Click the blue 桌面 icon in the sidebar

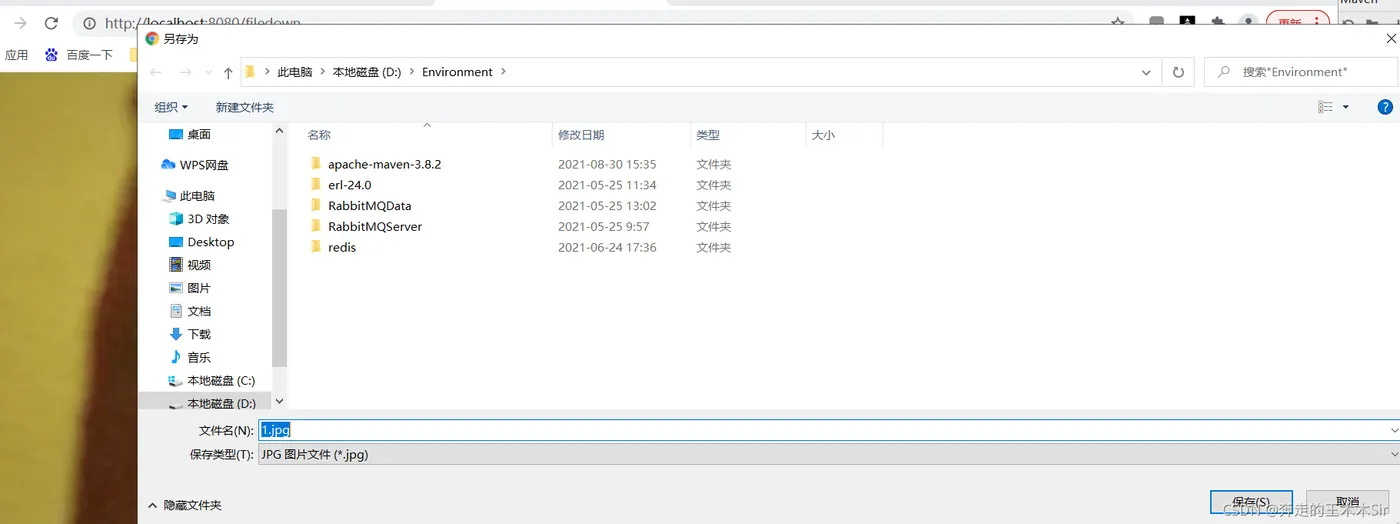click(176, 134)
